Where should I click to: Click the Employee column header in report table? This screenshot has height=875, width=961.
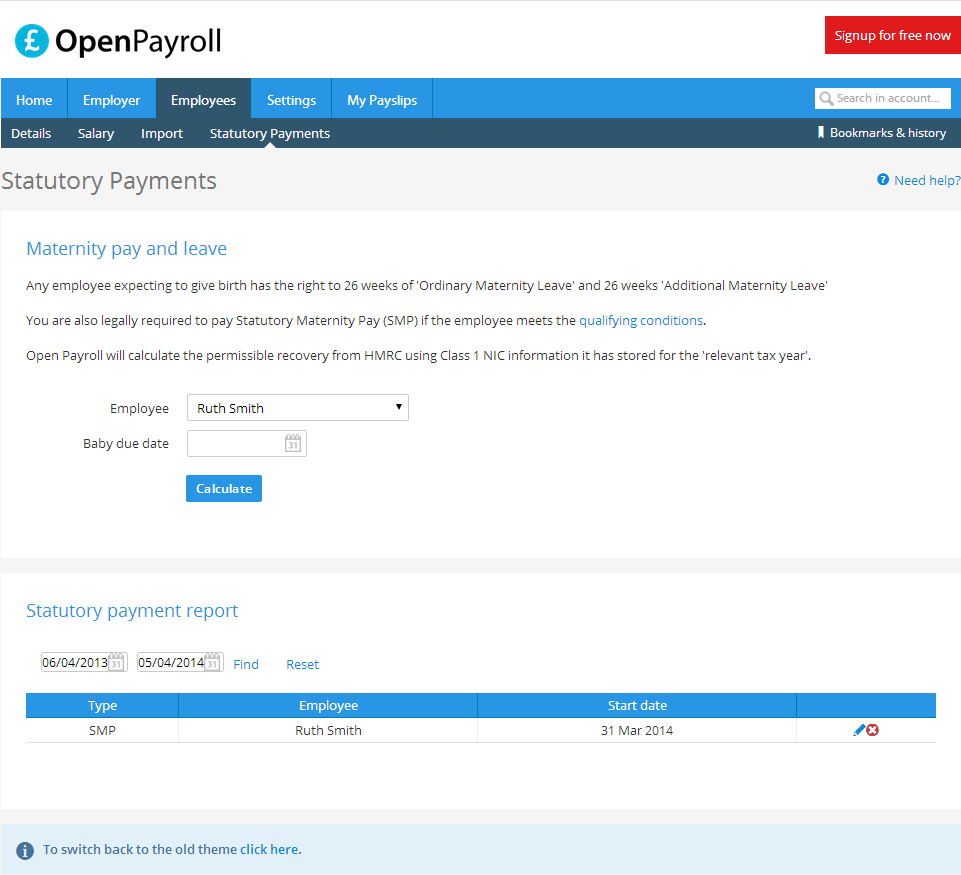pos(329,705)
